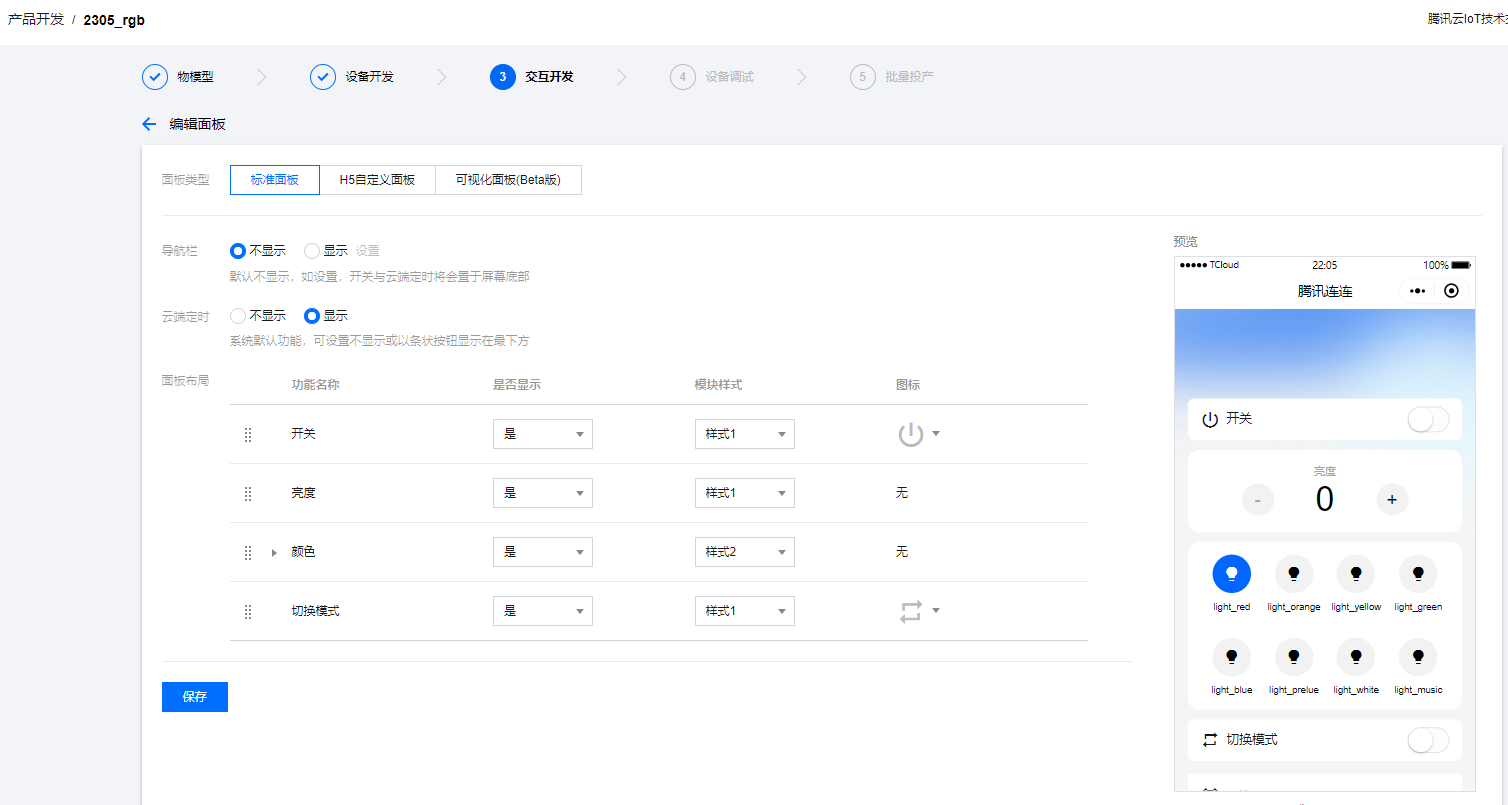Viewport: 1508px width, 805px height.
Task: Click the power icon in 开关 row
Action: point(910,434)
